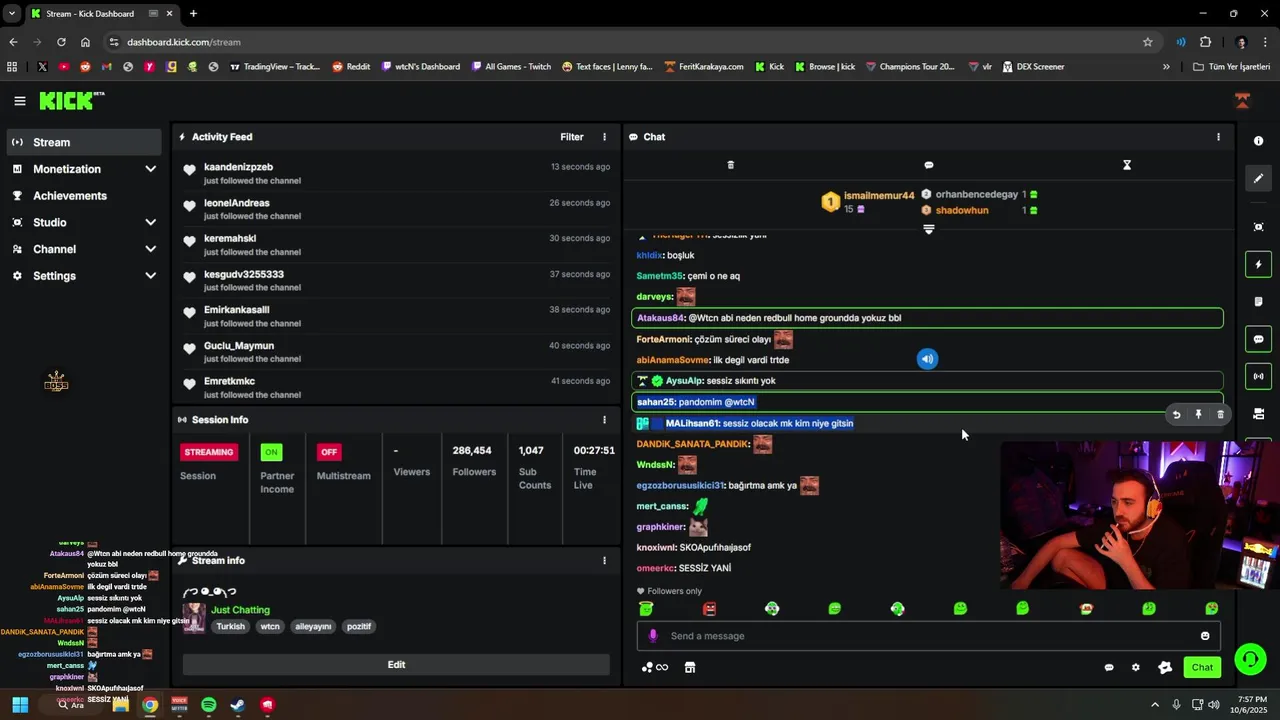Select the first green halo emote
Viewport: 1280px width, 720px height.
point(646,609)
